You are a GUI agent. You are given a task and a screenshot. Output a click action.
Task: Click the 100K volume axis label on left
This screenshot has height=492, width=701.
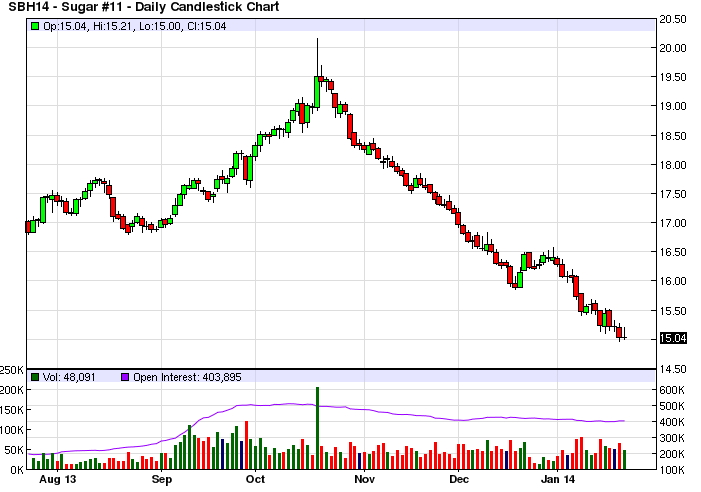12,430
